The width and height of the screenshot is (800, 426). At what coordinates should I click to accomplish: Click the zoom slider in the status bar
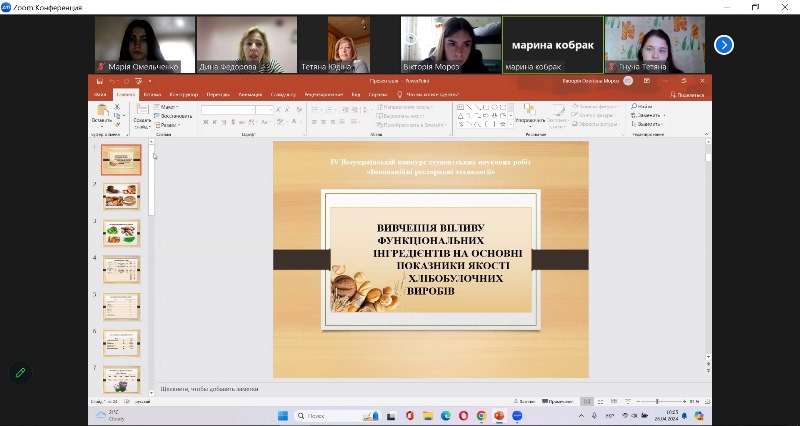click(x=657, y=402)
